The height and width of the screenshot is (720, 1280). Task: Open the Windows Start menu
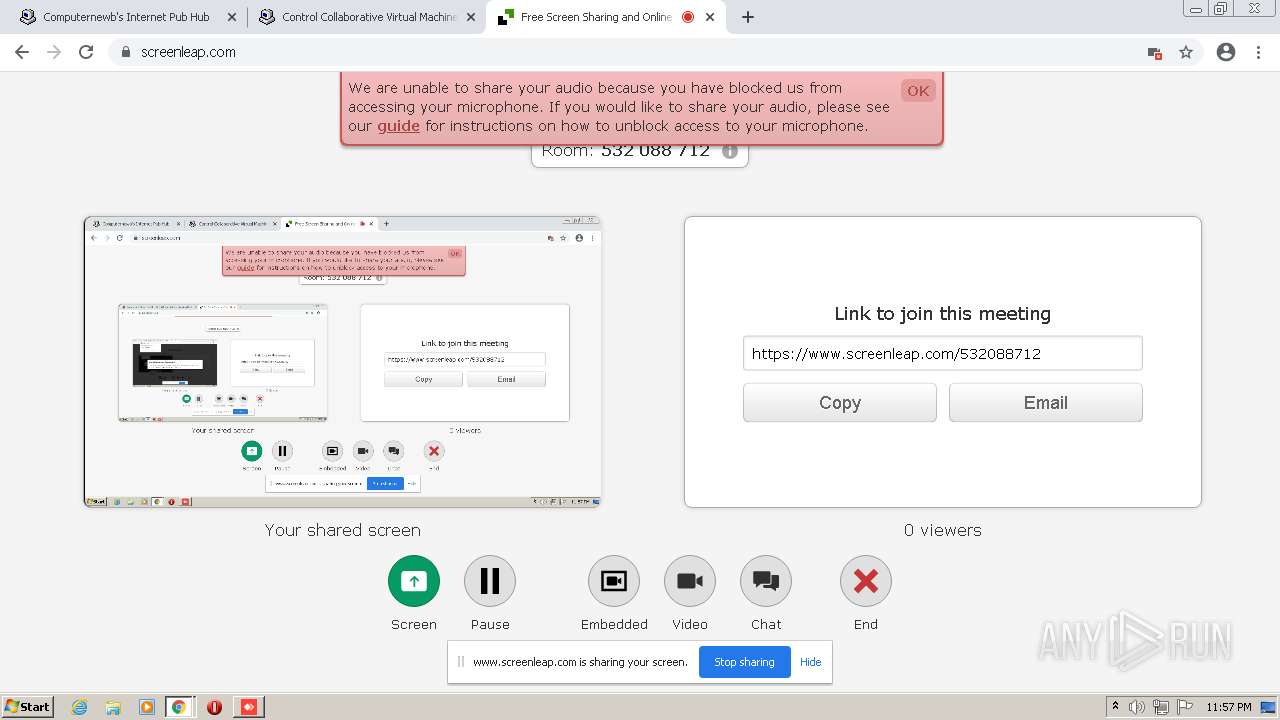28,706
